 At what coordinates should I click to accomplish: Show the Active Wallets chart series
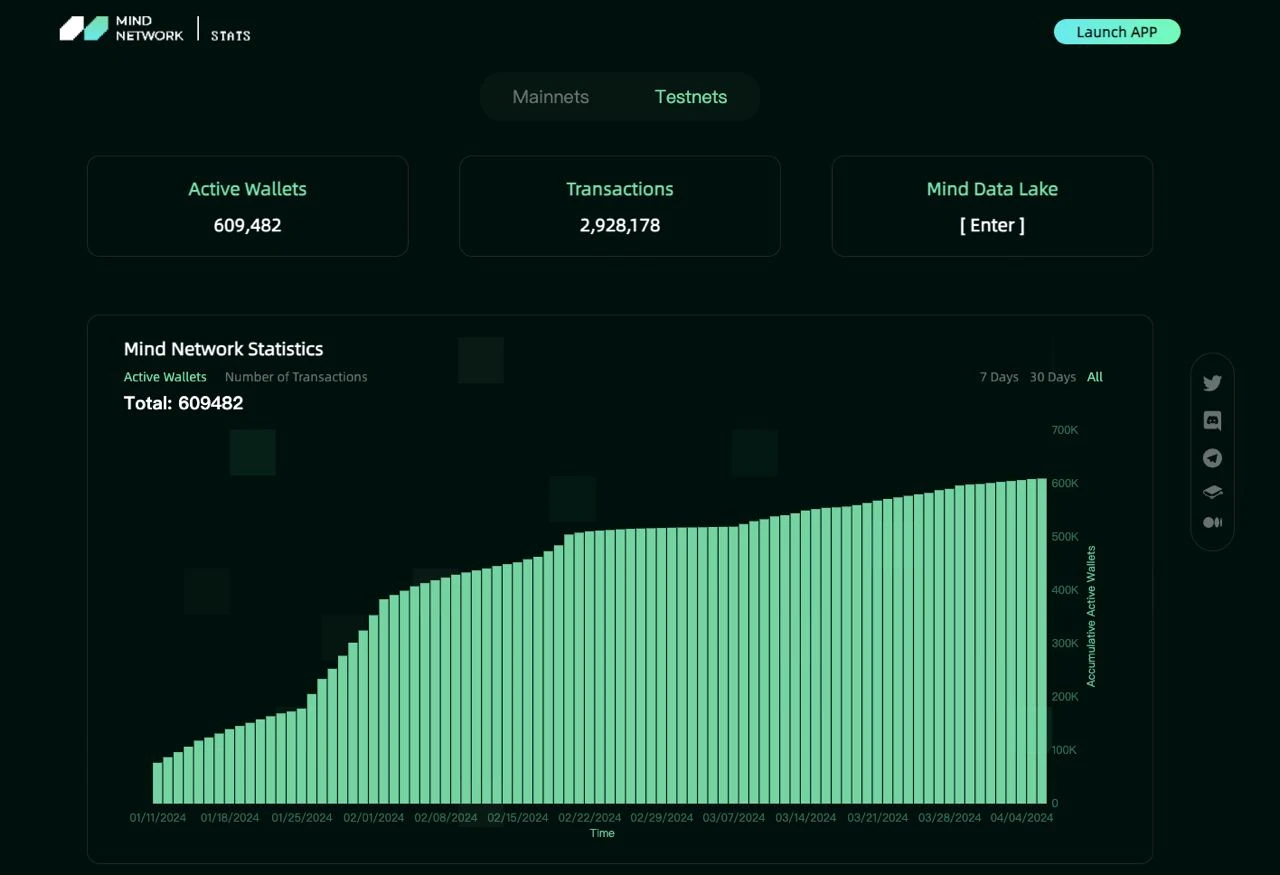pyautogui.click(x=165, y=377)
